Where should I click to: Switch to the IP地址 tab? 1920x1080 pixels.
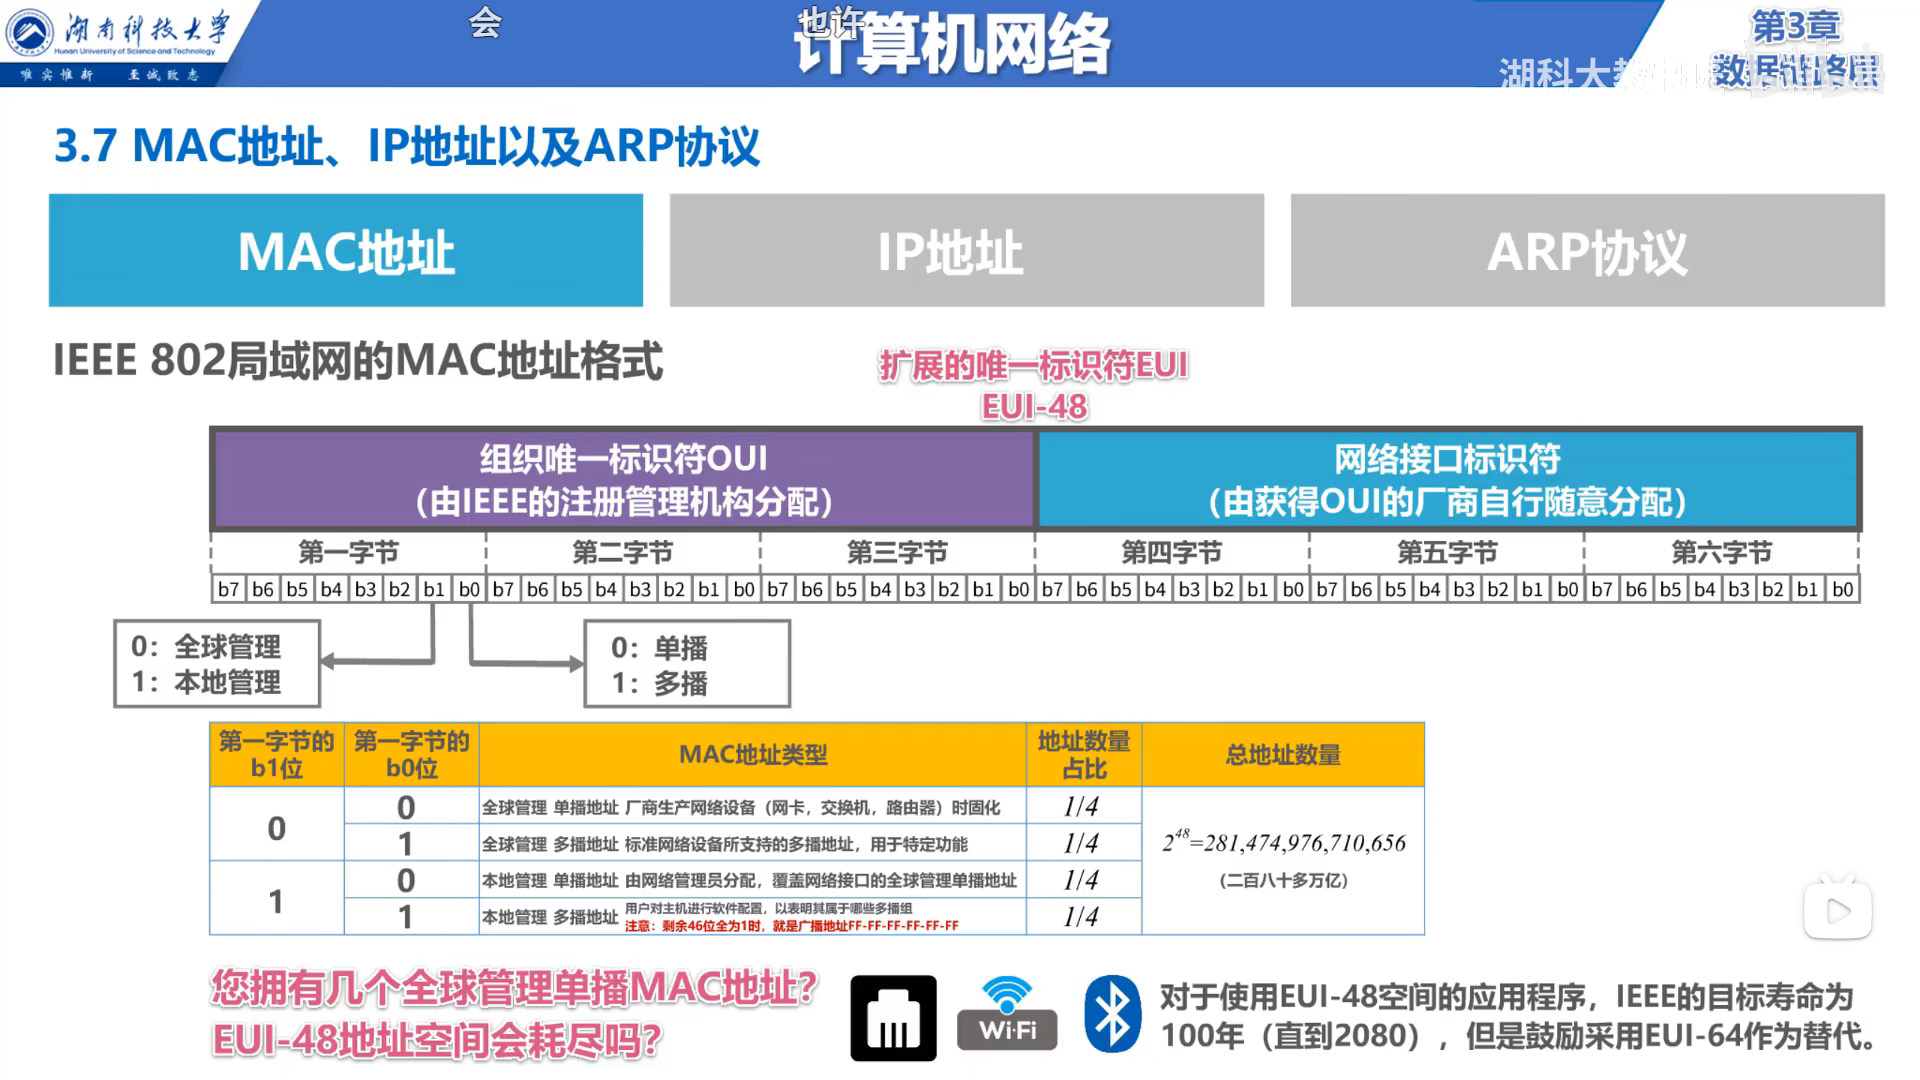tap(966, 250)
